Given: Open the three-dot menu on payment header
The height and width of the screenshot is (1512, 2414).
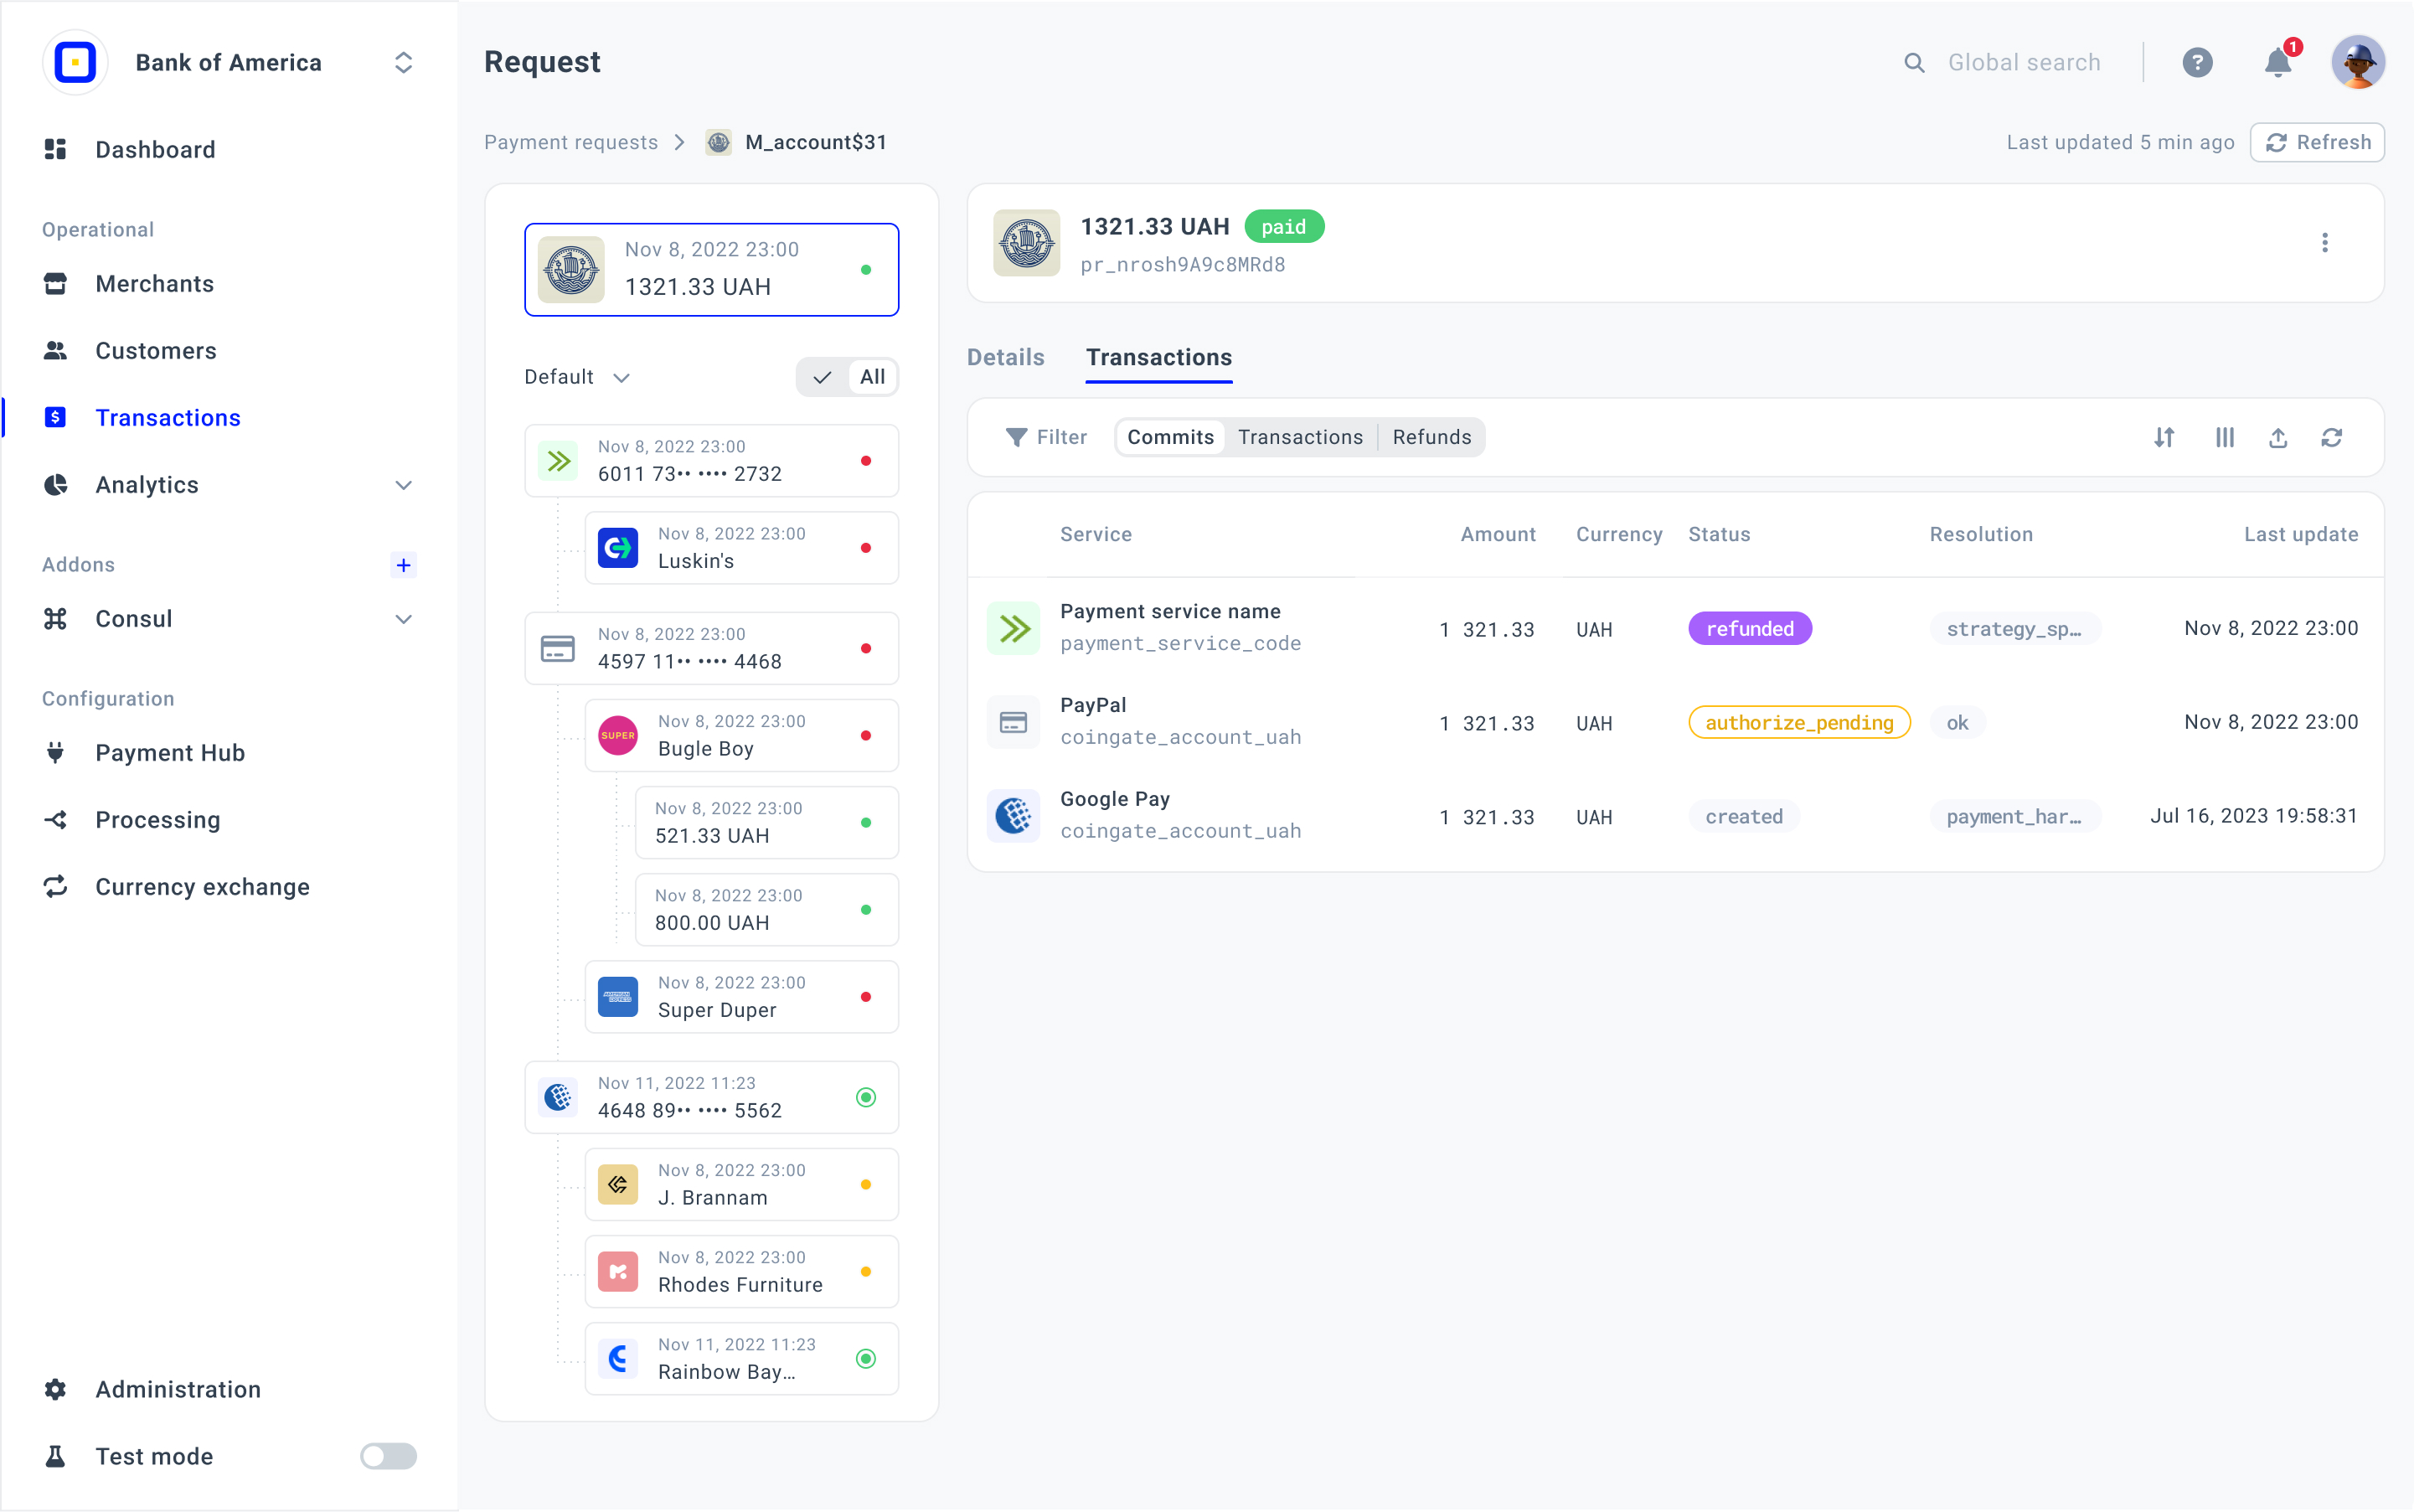Looking at the screenshot, I should [2324, 243].
